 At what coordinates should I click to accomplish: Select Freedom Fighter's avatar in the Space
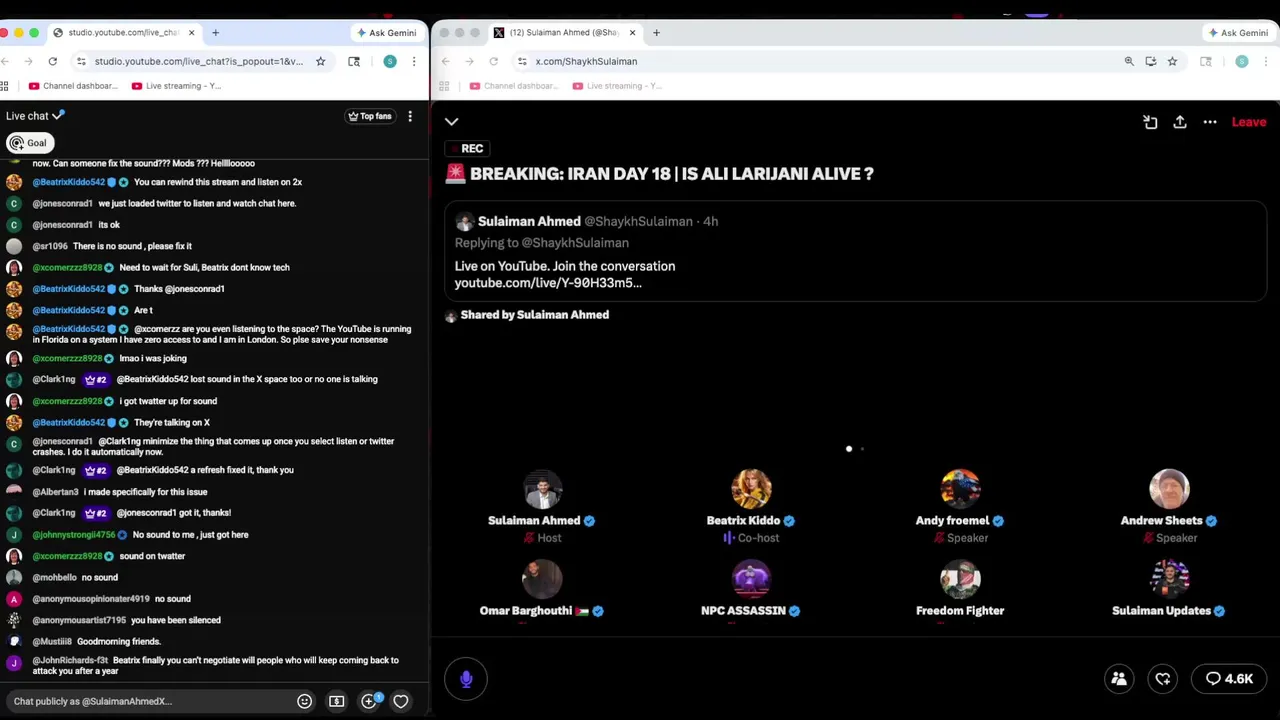pyautogui.click(x=960, y=579)
